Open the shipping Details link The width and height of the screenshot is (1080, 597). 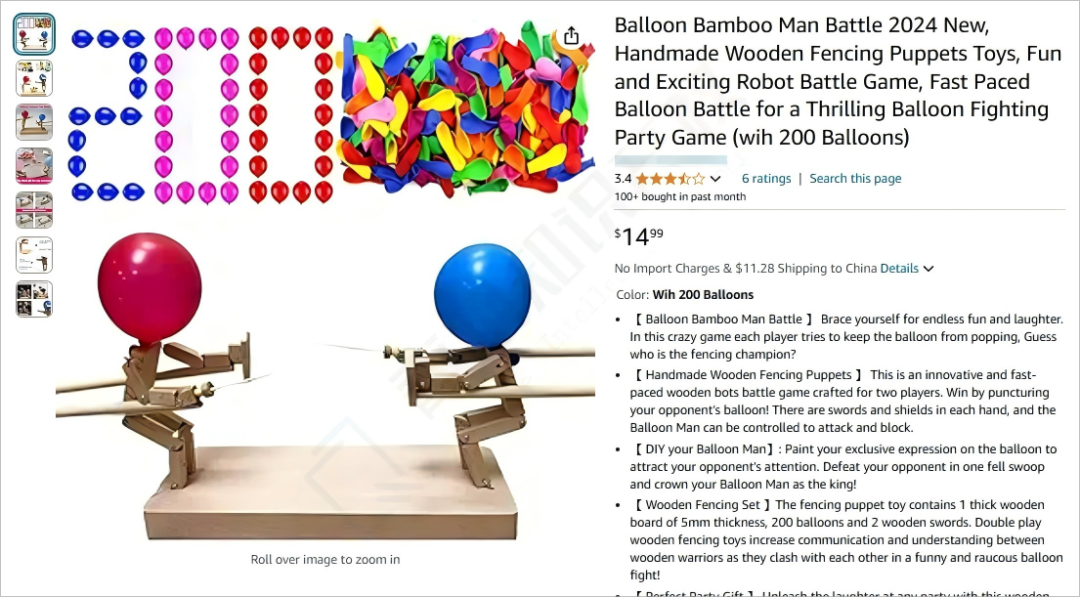899,269
